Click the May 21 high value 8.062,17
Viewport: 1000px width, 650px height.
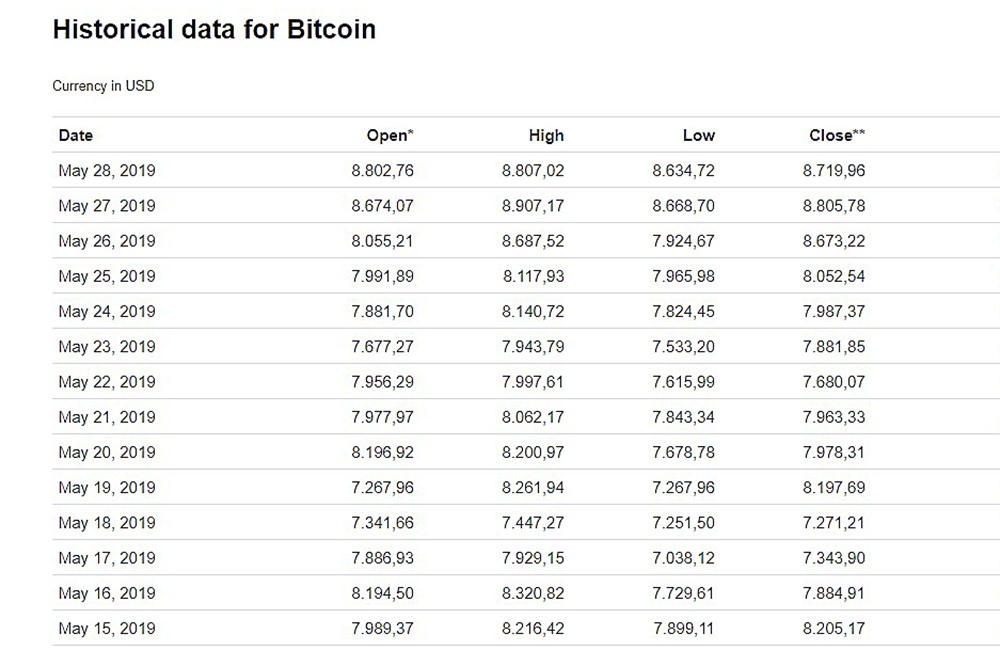point(533,417)
